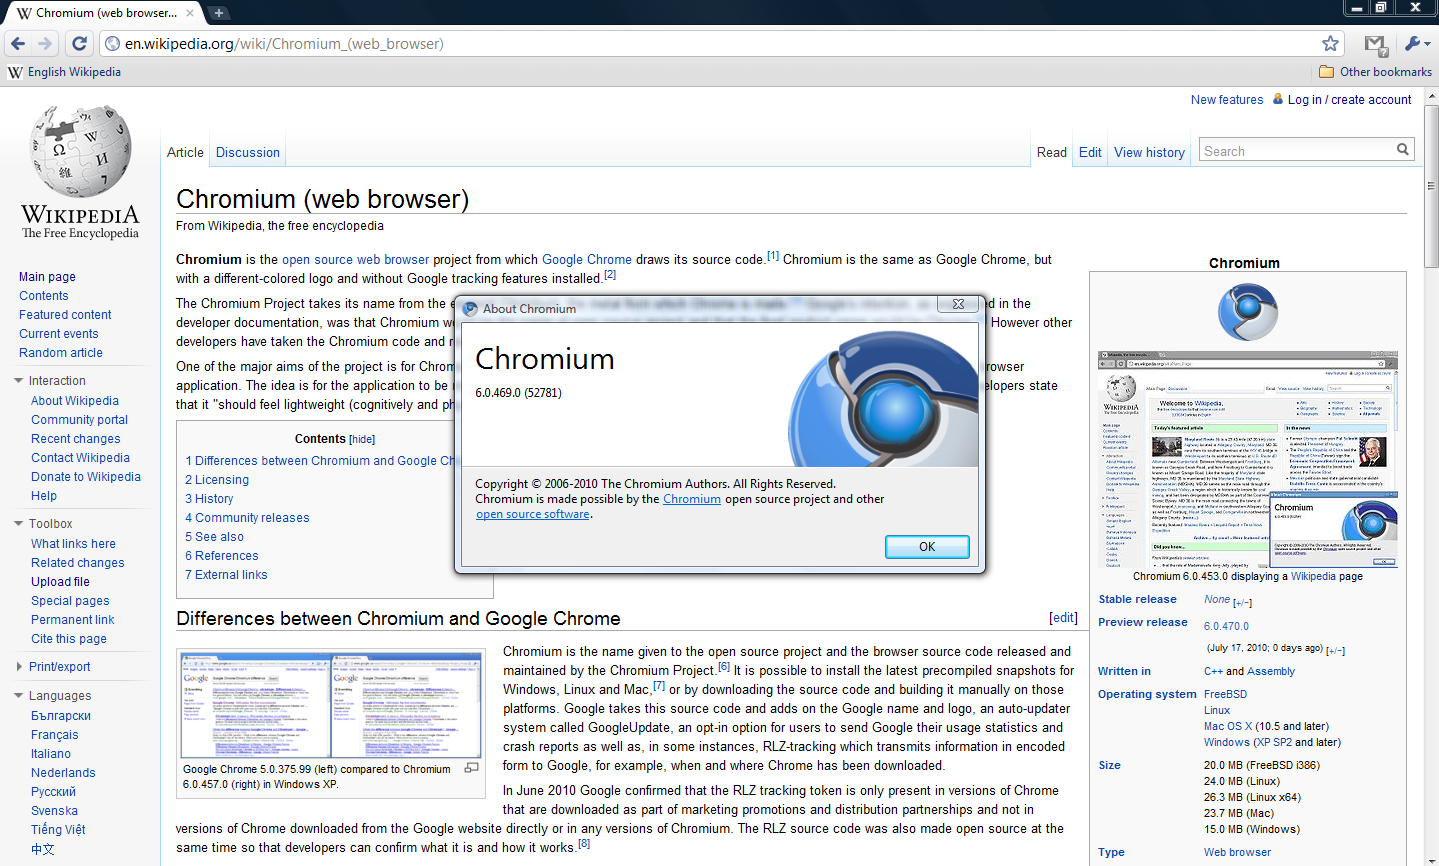The image size is (1439, 866).
Task: Open the open source link in the intro
Action: (317, 259)
